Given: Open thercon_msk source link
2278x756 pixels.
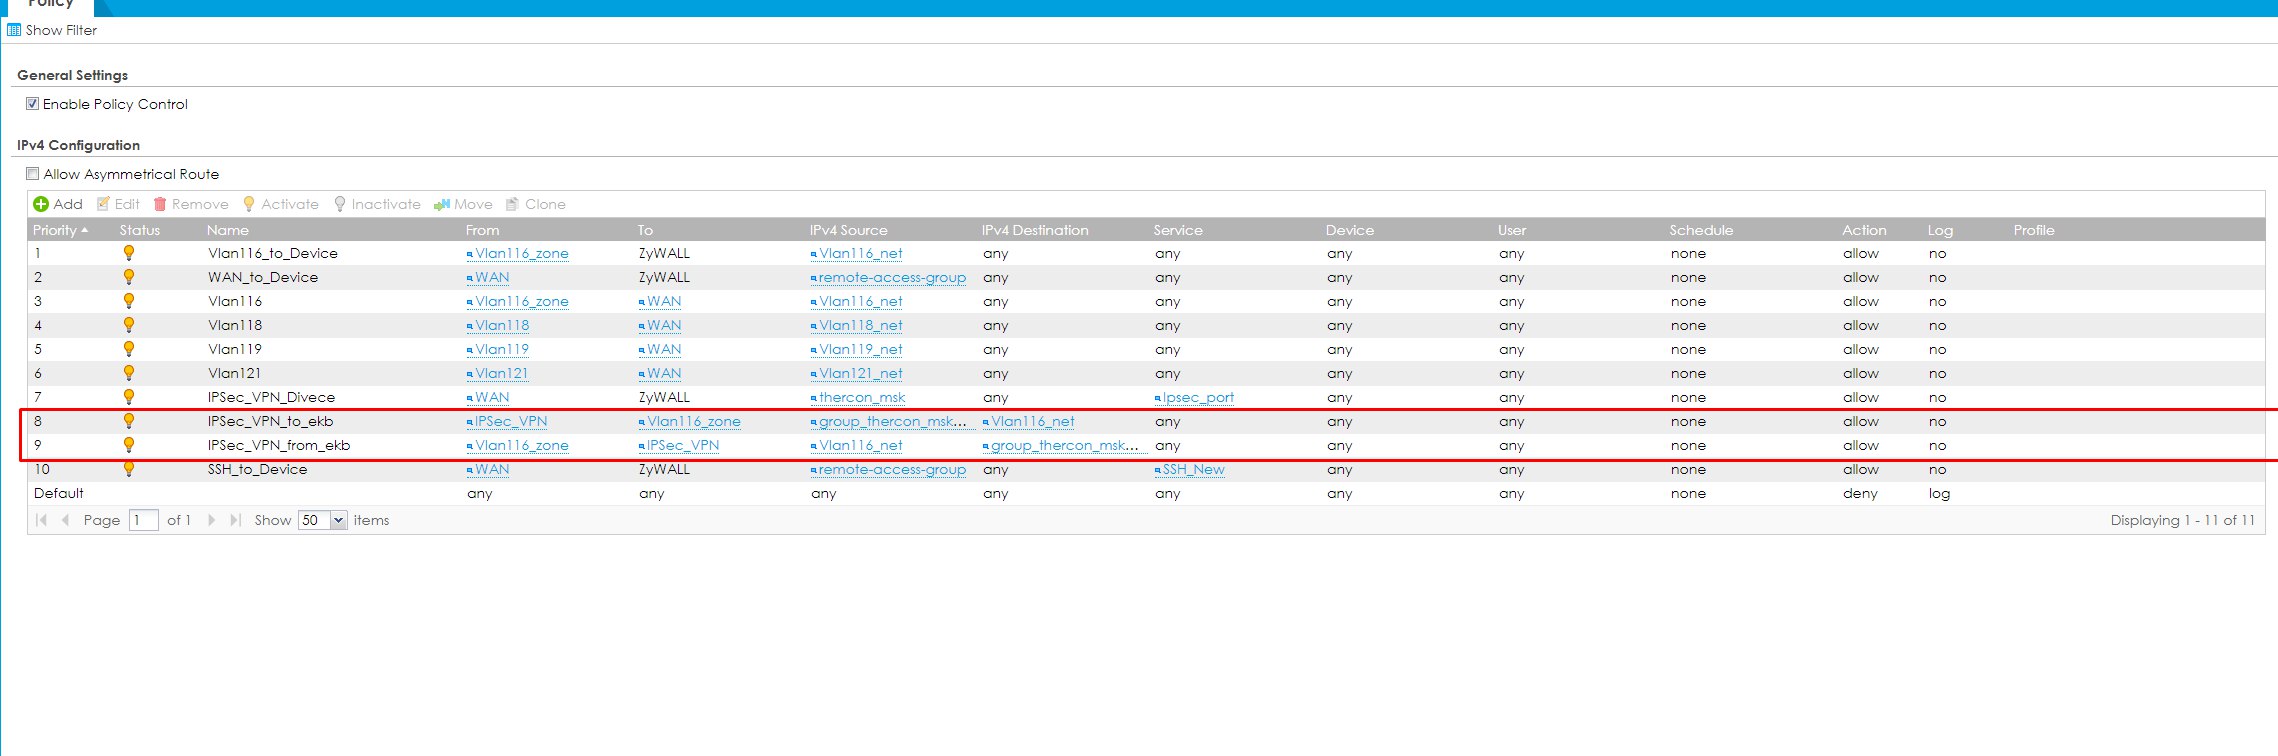Looking at the screenshot, I should tap(862, 398).
